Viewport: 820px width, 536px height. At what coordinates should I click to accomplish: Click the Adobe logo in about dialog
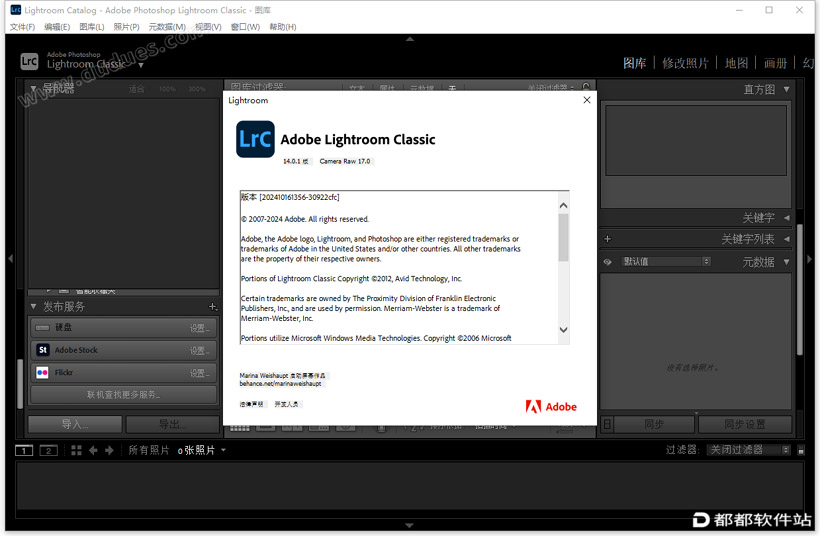[551, 407]
